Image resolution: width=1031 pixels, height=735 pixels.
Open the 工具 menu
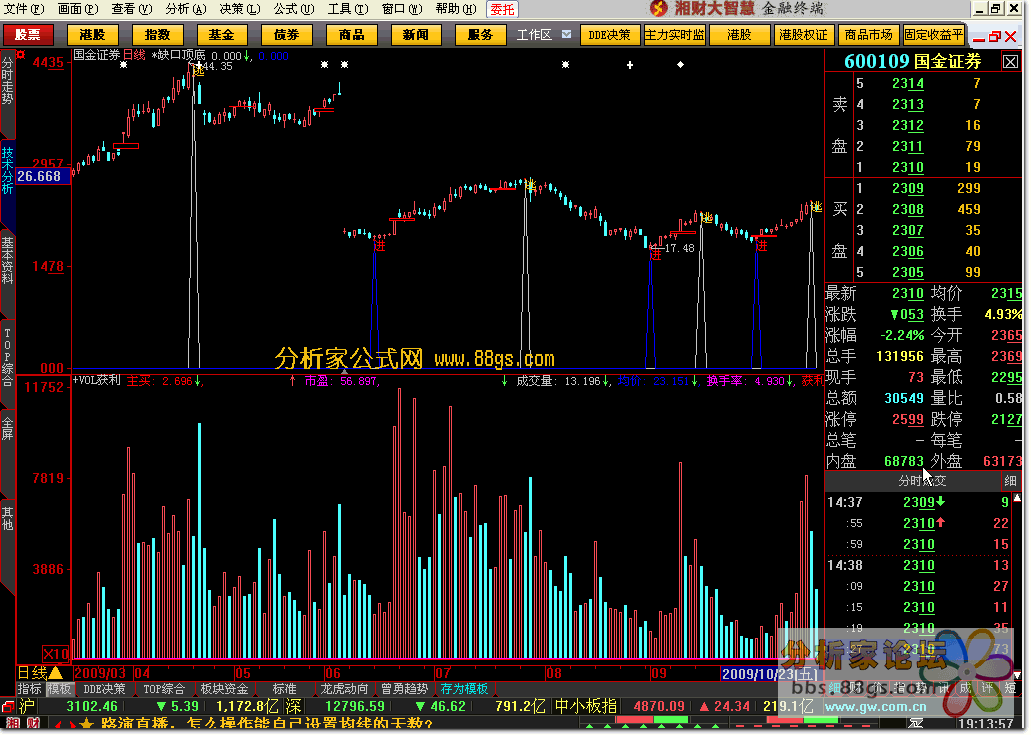point(347,9)
